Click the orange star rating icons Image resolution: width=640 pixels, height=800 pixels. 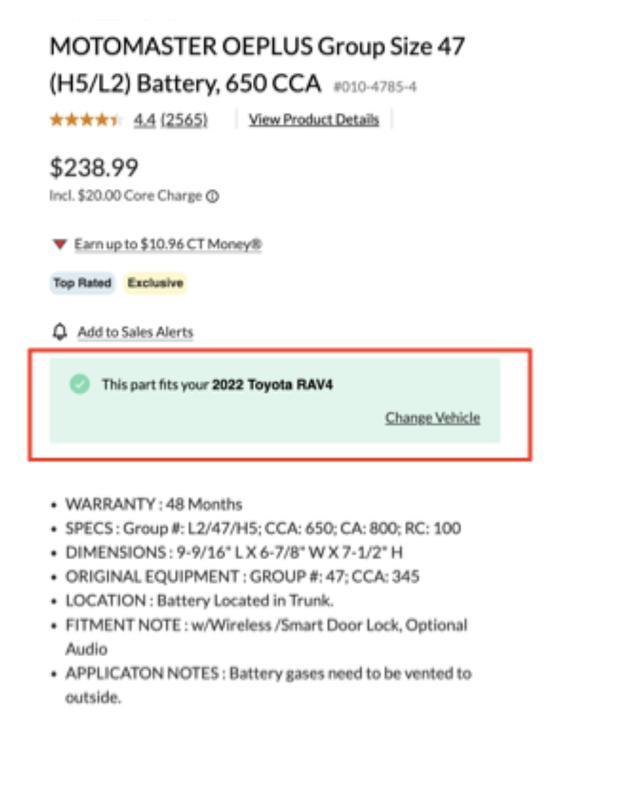tap(86, 120)
